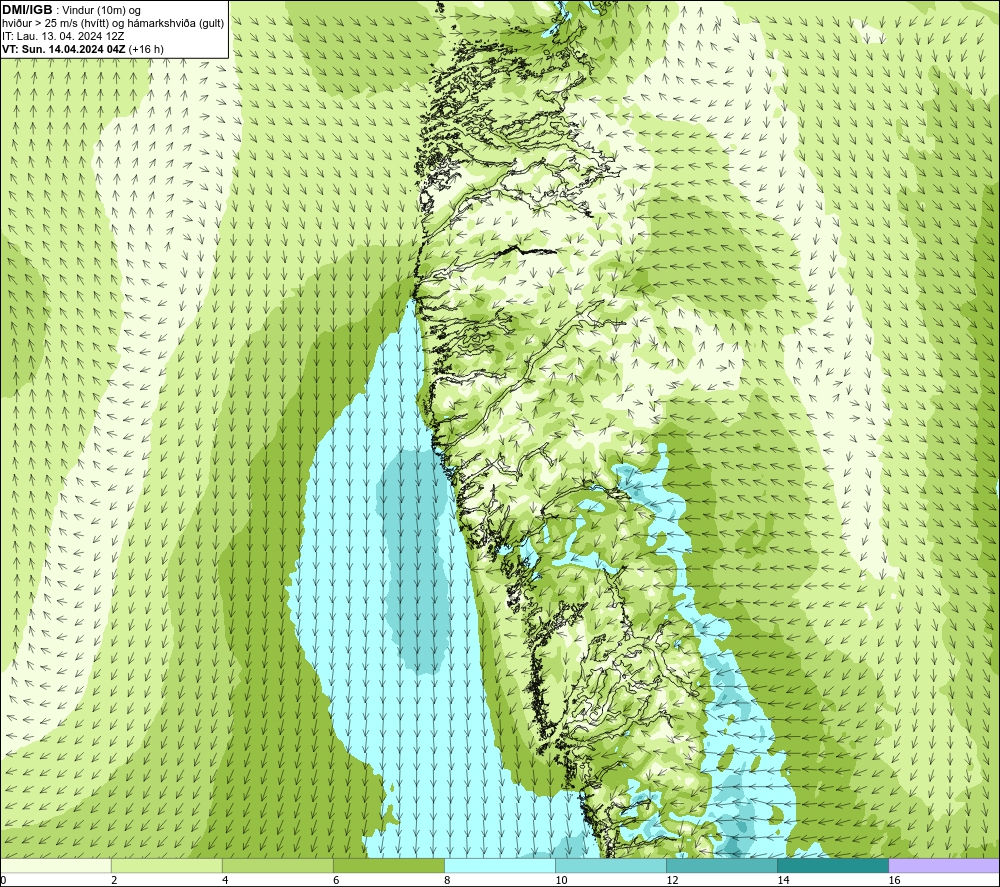Click the 10–12 m/s cyan legend swatch

(x=611, y=865)
